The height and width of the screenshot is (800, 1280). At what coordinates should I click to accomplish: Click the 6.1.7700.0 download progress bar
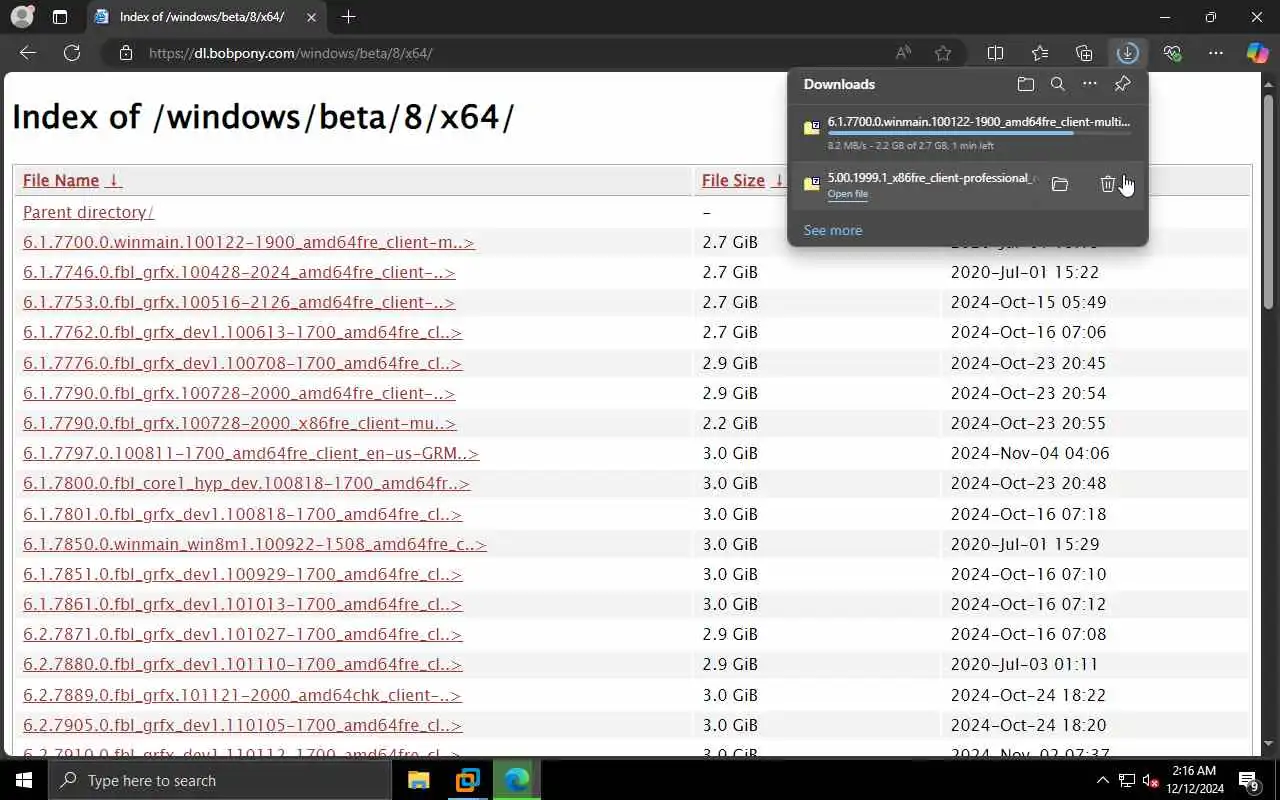[979, 133]
